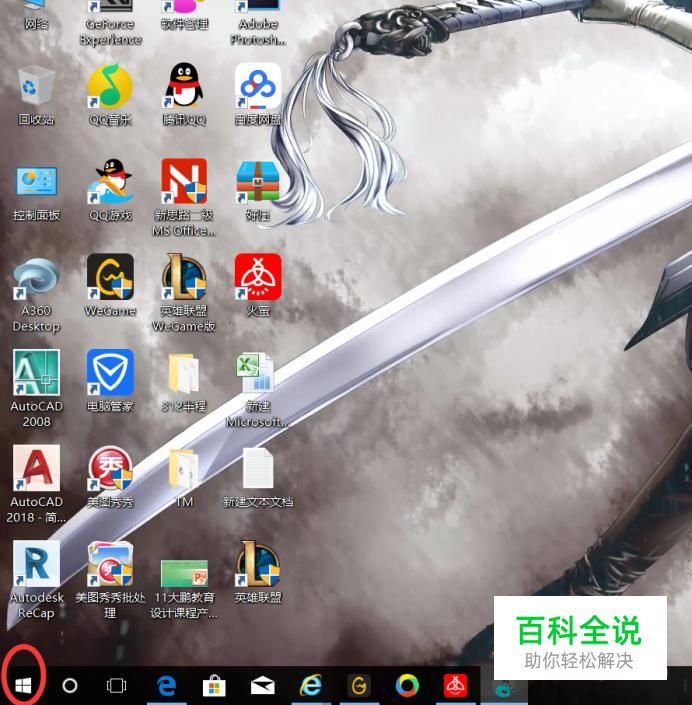Viewport: 692px width, 705px height.
Task: Open the 软件管理 desktop shortcut
Action: coord(184,13)
